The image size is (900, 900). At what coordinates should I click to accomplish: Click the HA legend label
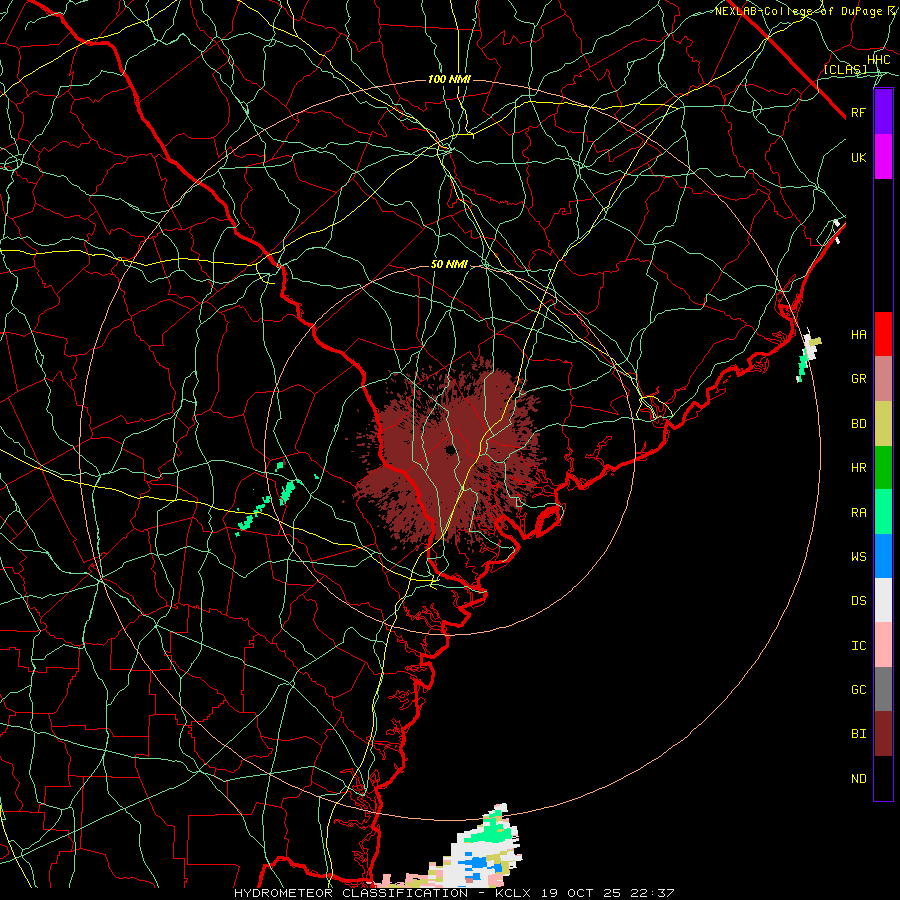(x=859, y=335)
